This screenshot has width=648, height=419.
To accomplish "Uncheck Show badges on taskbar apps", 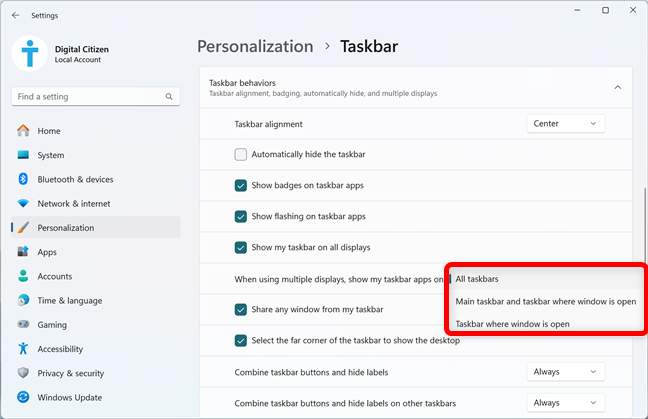I will 241,186.
